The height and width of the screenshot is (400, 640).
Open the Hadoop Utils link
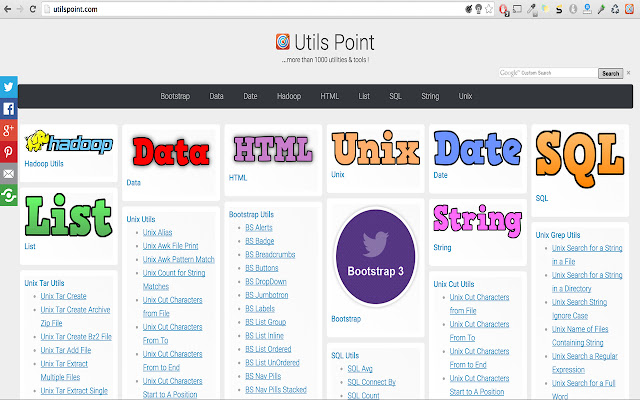[x=44, y=164]
